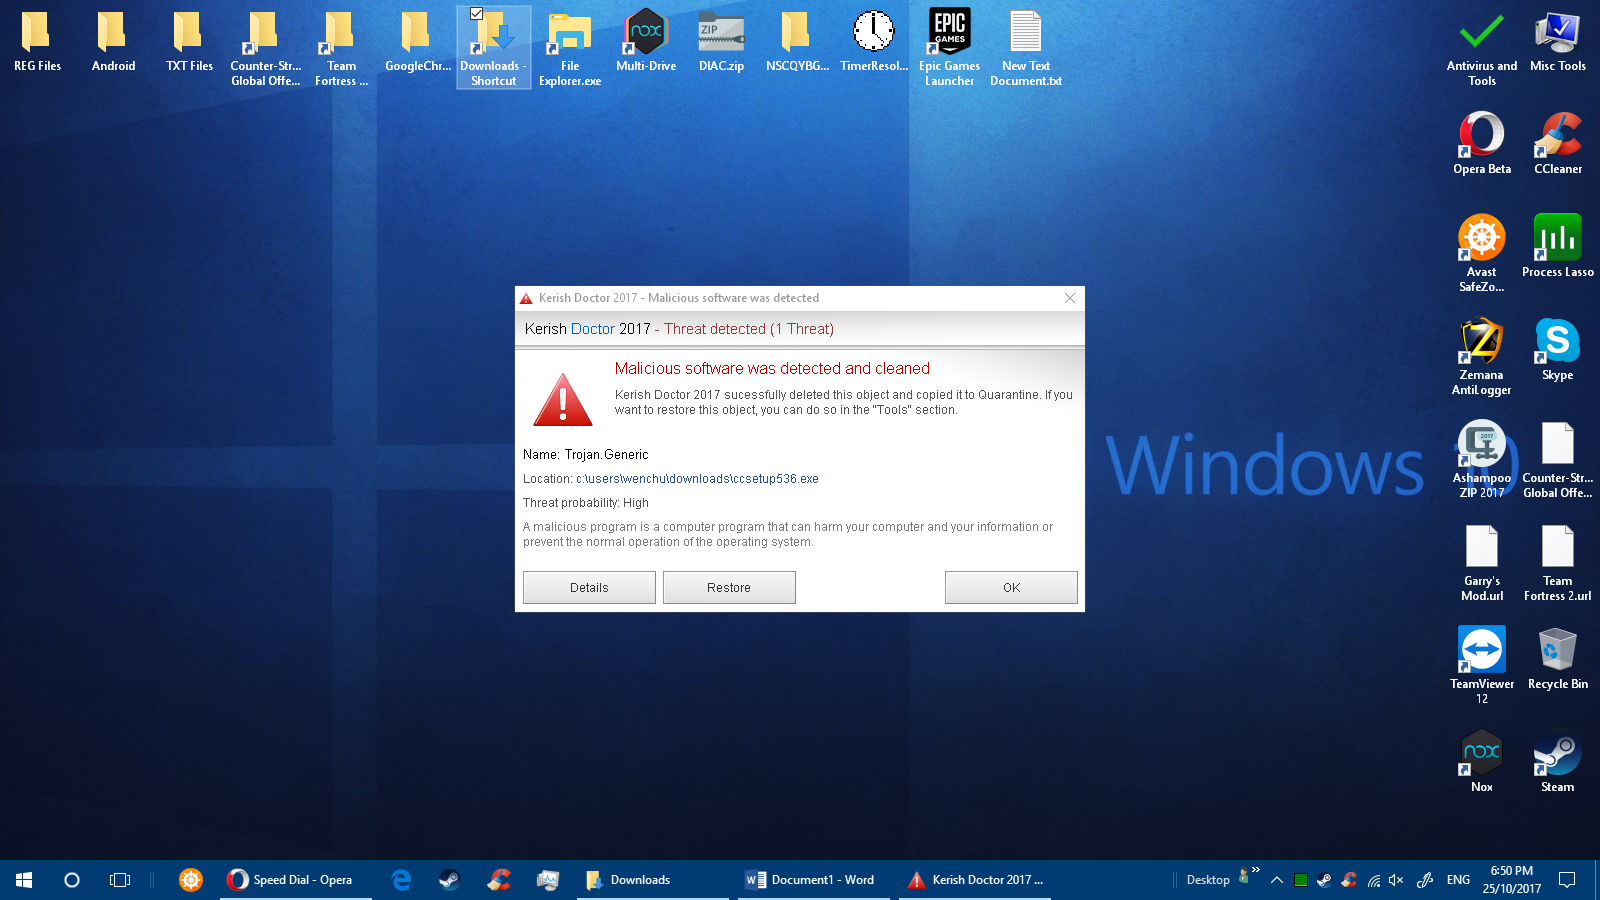Launch Microsoft Edge from taskbar
The height and width of the screenshot is (900, 1600).
pyautogui.click(x=401, y=880)
